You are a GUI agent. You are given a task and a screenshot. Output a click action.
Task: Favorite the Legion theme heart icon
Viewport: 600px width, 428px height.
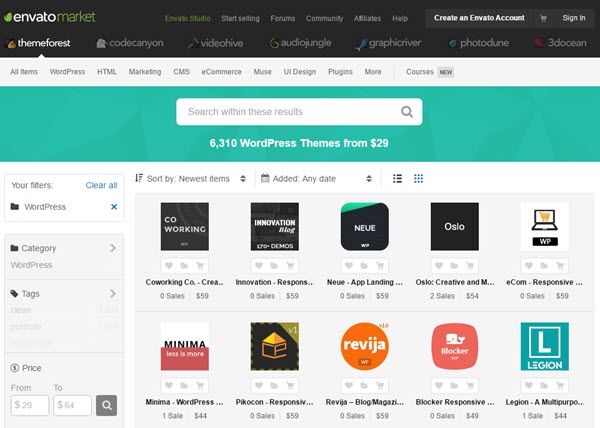[529, 386]
